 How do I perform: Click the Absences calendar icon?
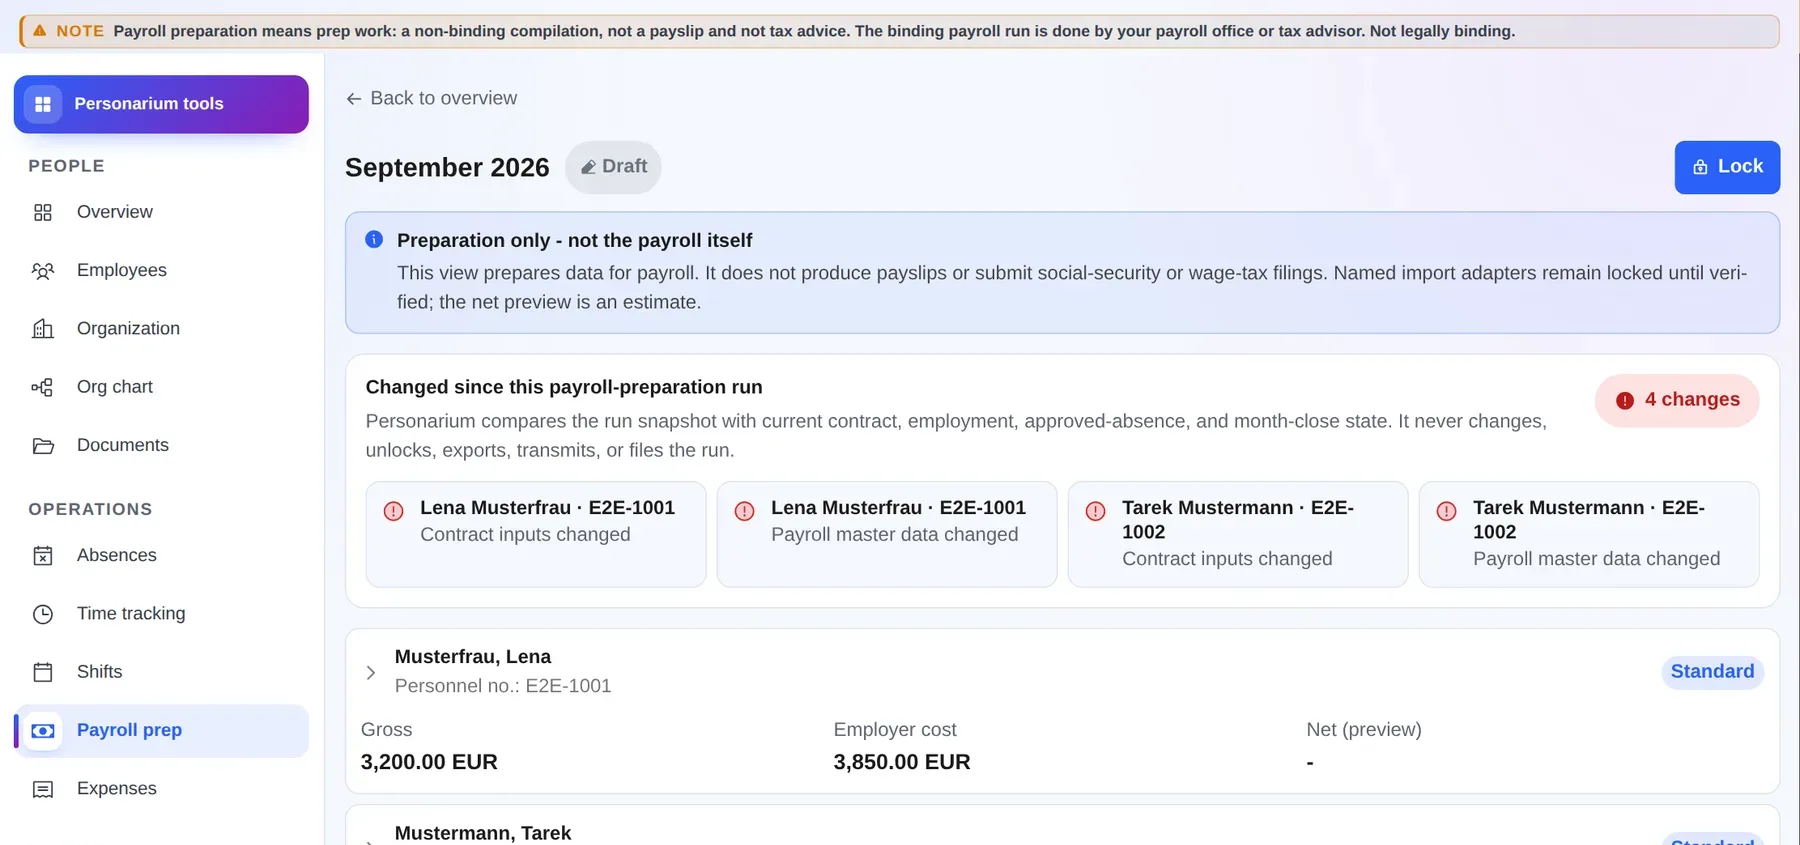coord(43,556)
